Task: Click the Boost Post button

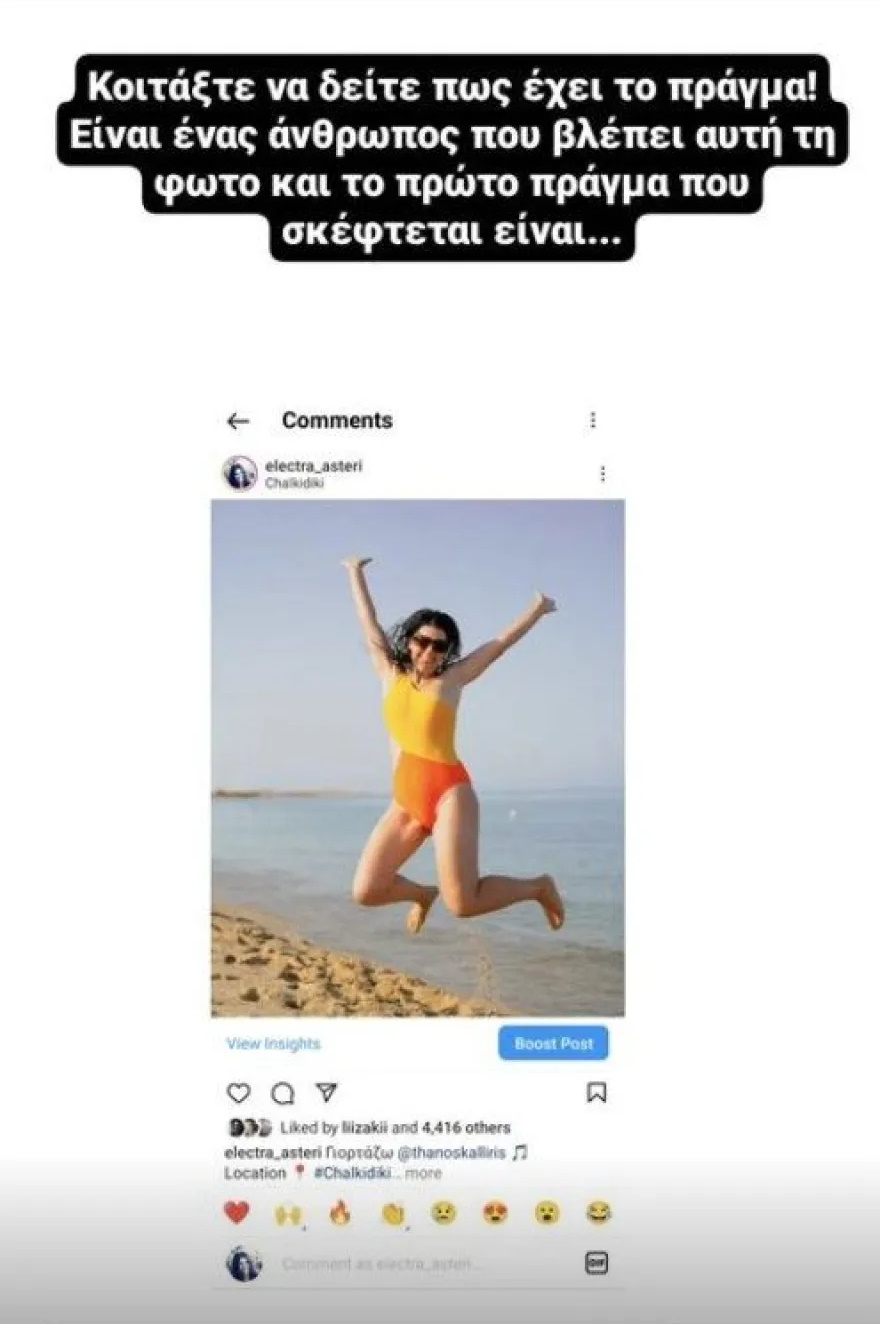Action: (x=553, y=1043)
